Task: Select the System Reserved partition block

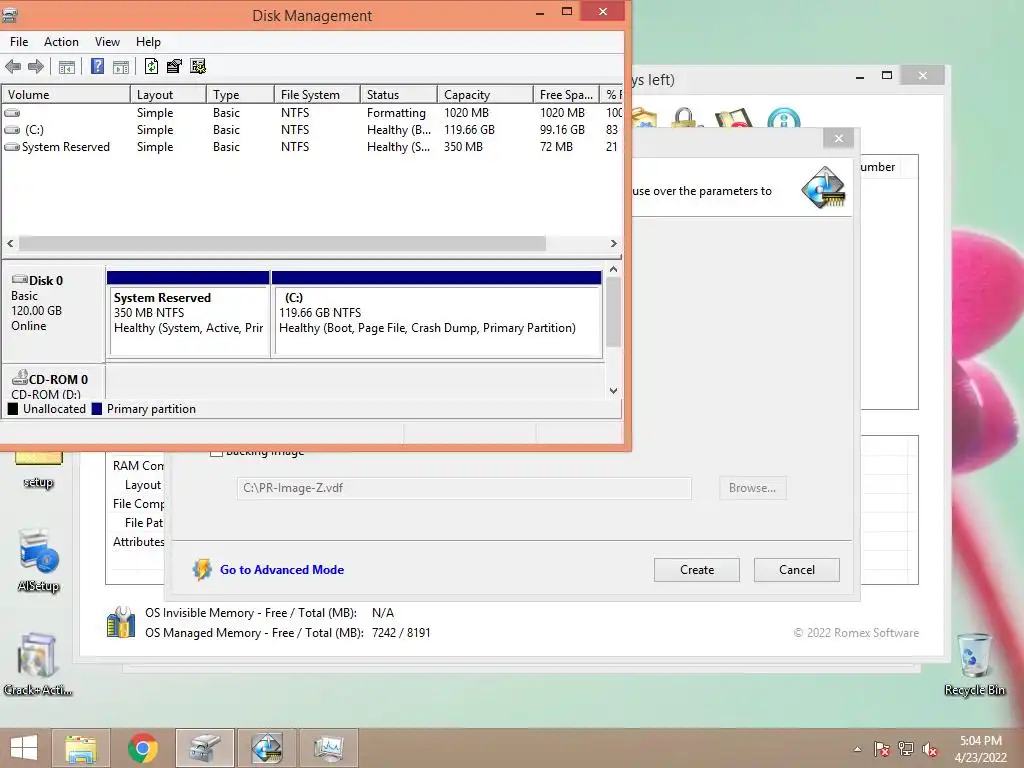Action: click(188, 313)
